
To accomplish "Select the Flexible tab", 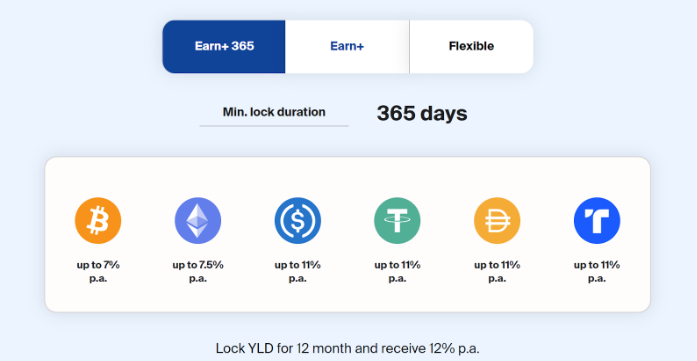I will (471, 46).
